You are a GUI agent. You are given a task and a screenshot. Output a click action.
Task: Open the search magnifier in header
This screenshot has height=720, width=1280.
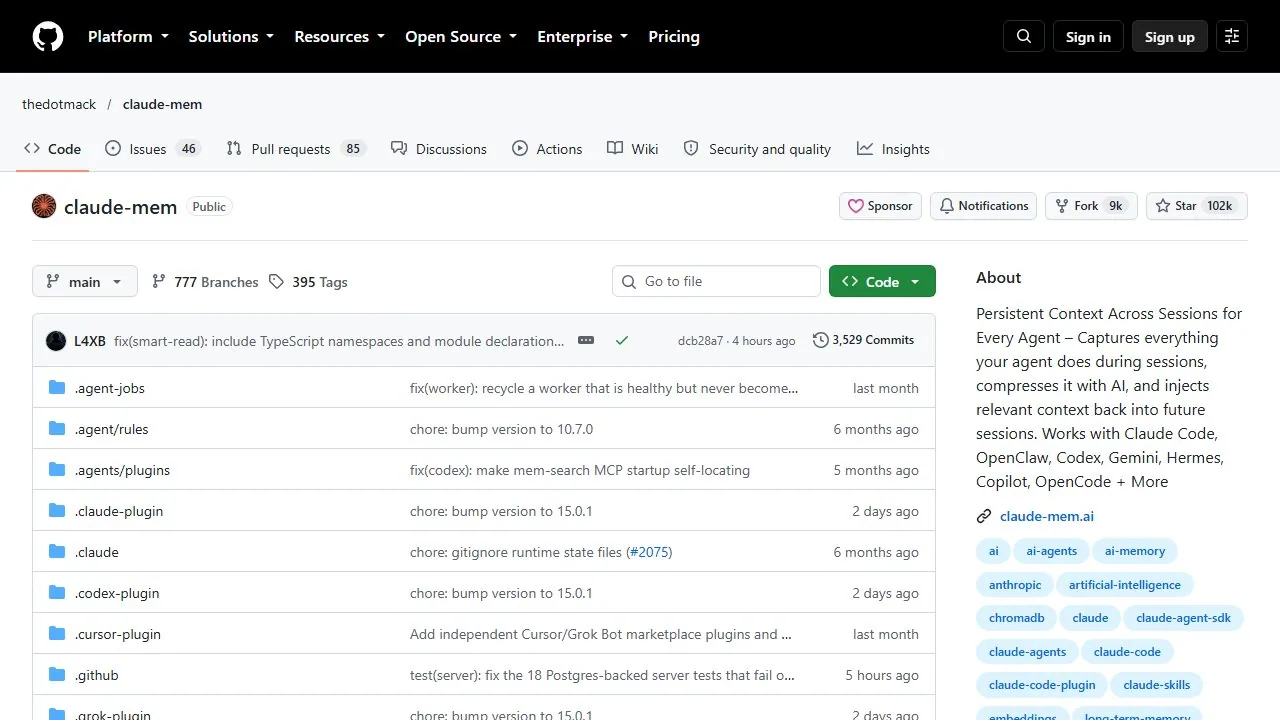click(1024, 36)
